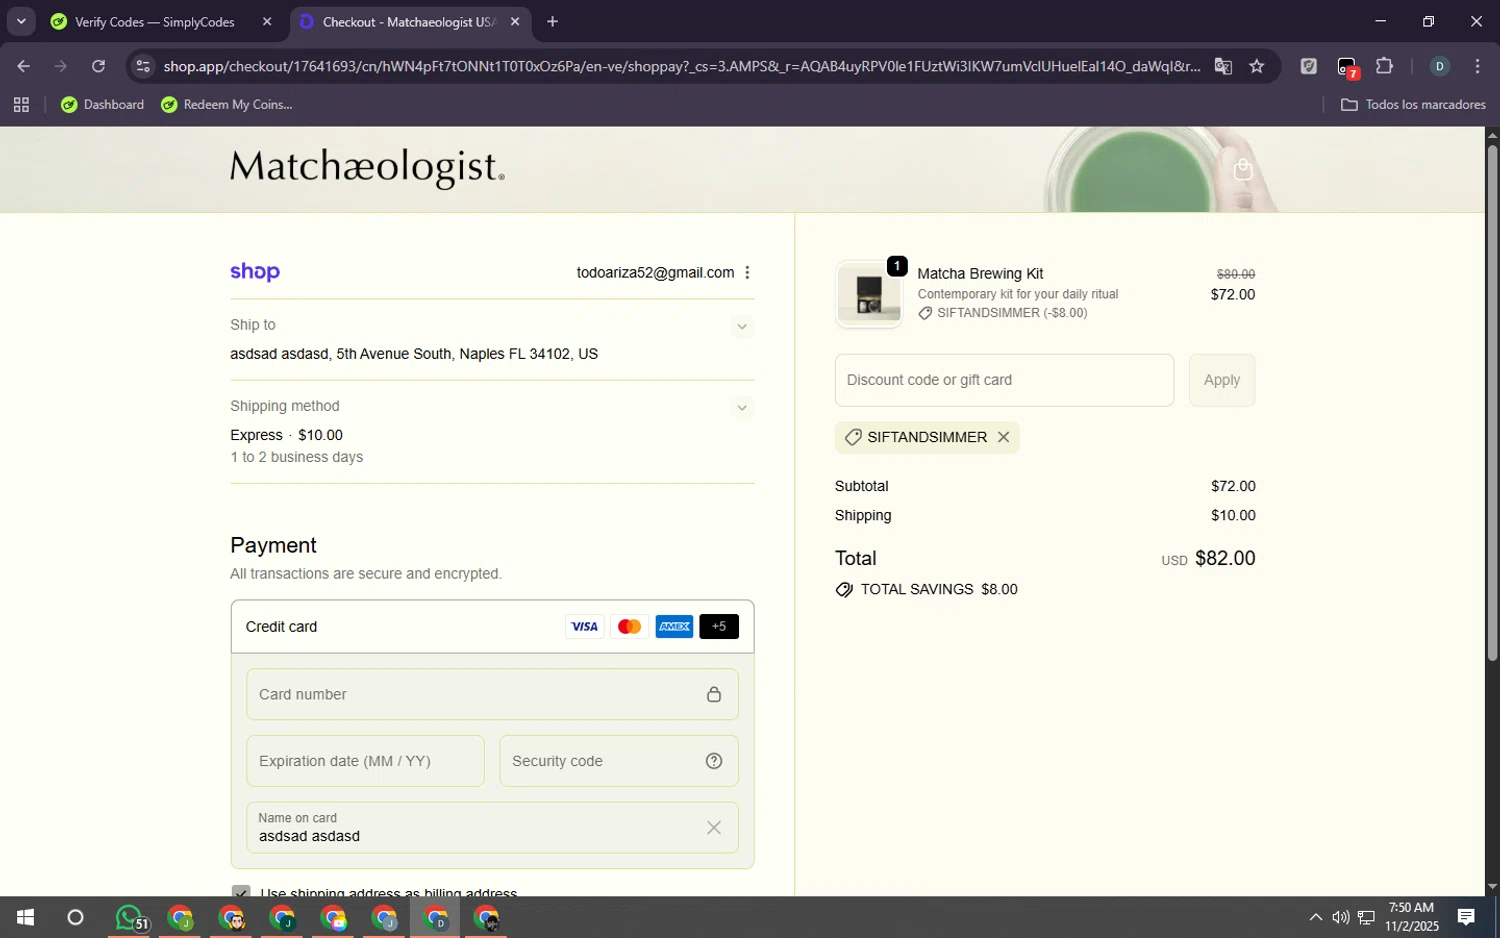This screenshot has width=1500, height=938.
Task: Click the email todoariza52@gmail.com
Action: click(655, 273)
